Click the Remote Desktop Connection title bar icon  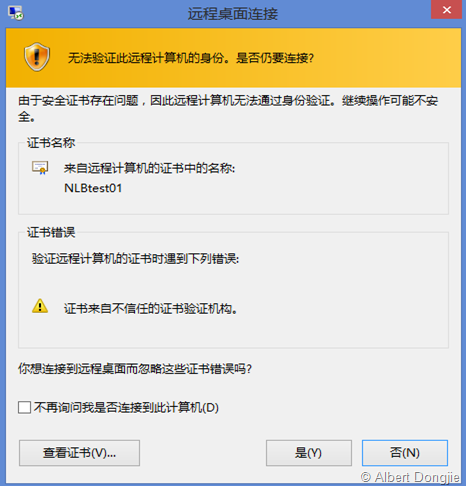(x=16, y=13)
